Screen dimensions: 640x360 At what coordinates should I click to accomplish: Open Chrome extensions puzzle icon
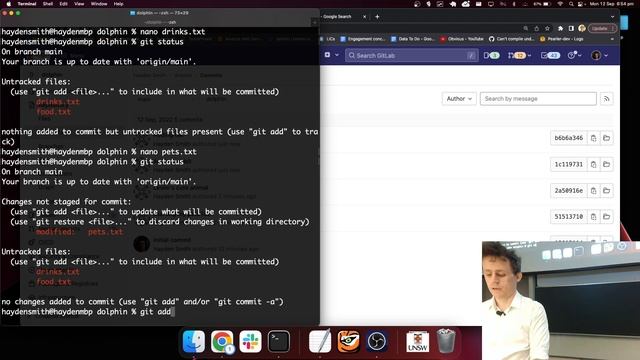click(560, 28)
